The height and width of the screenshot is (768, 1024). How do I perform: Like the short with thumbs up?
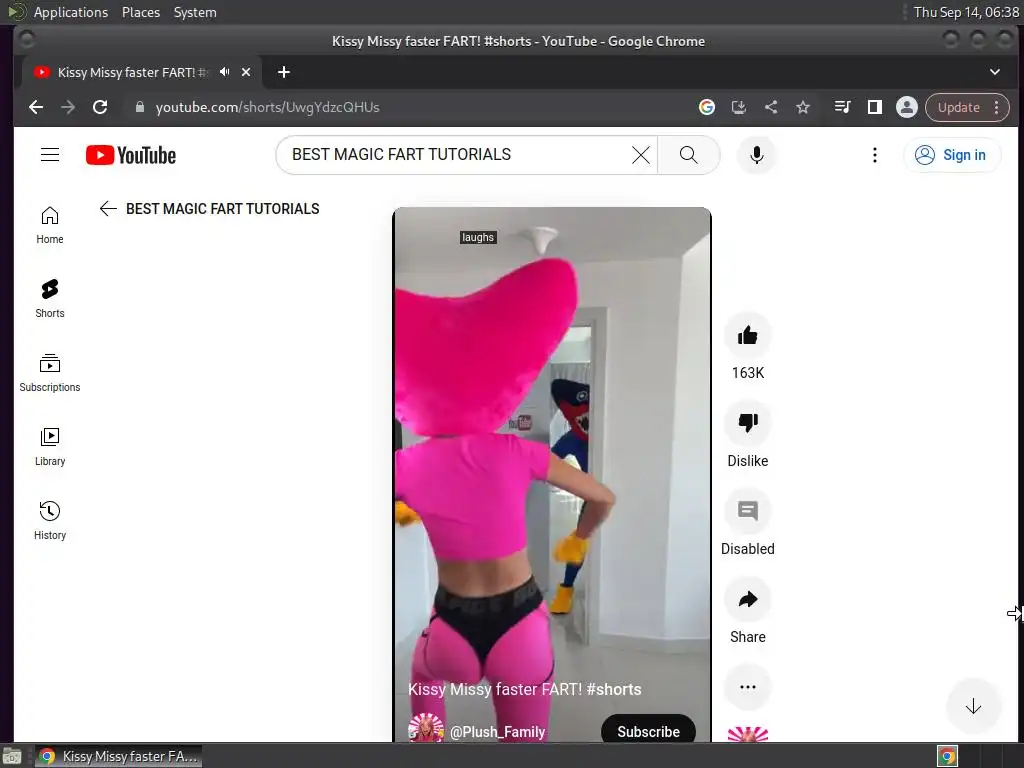pos(748,336)
